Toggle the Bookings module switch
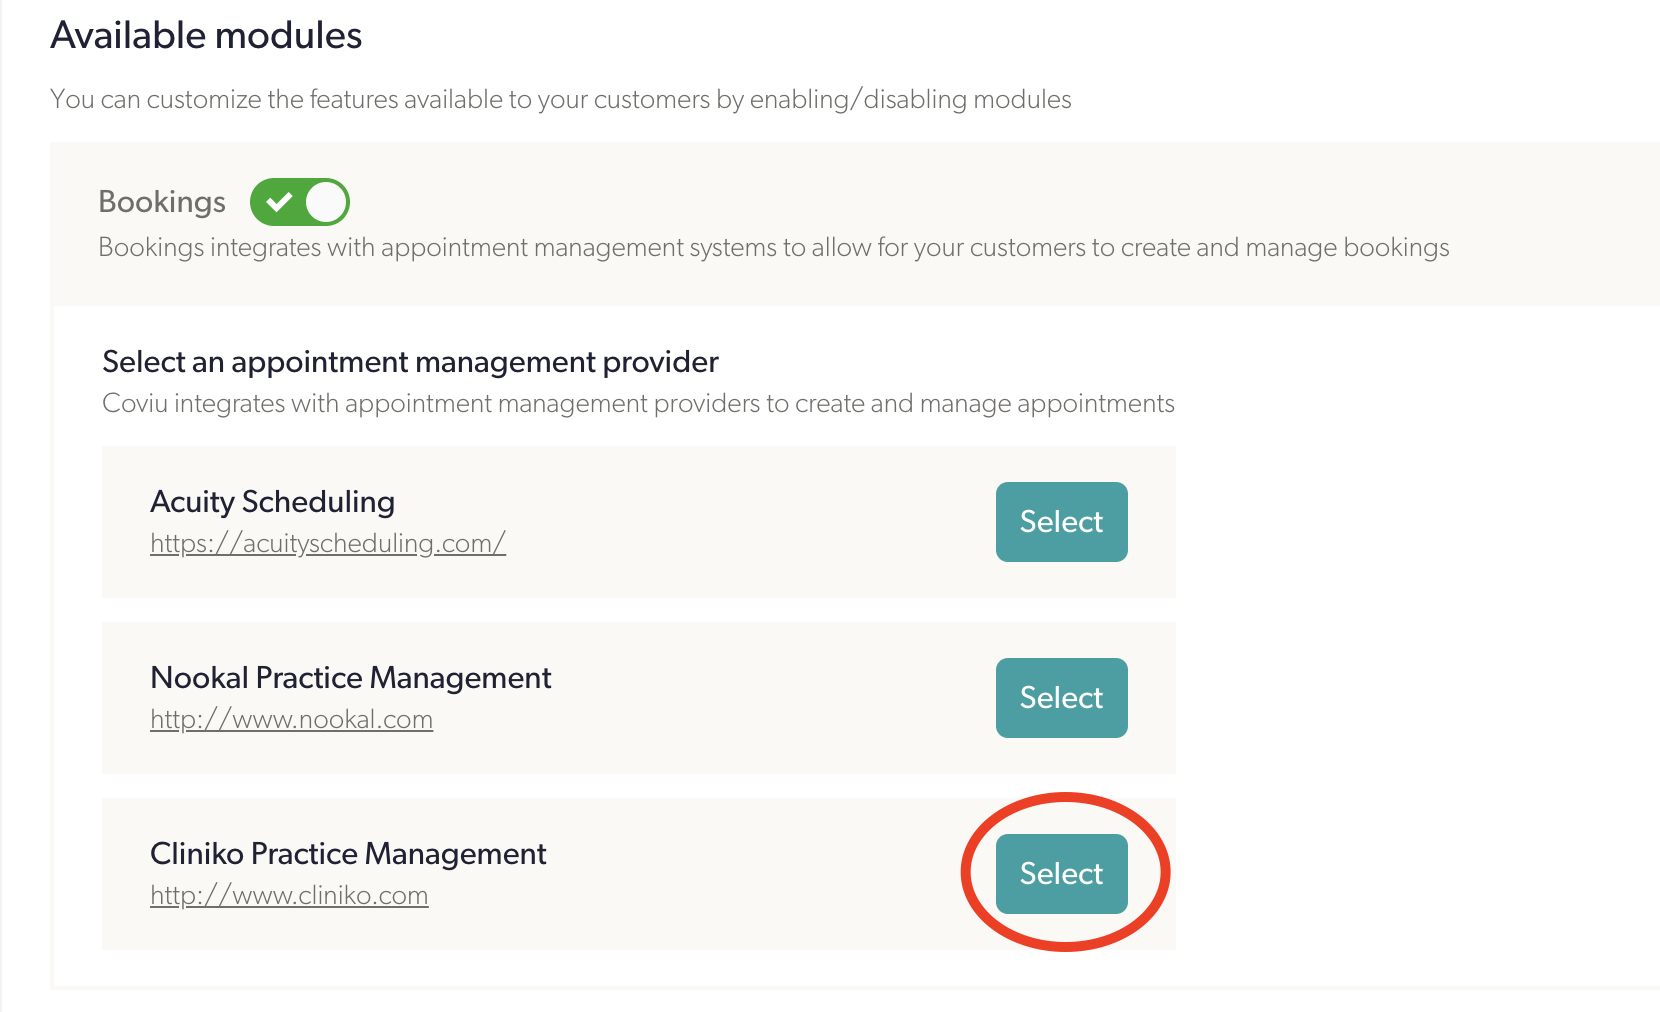The width and height of the screenshot is (1660, 1012). click(x=299, y=202)
